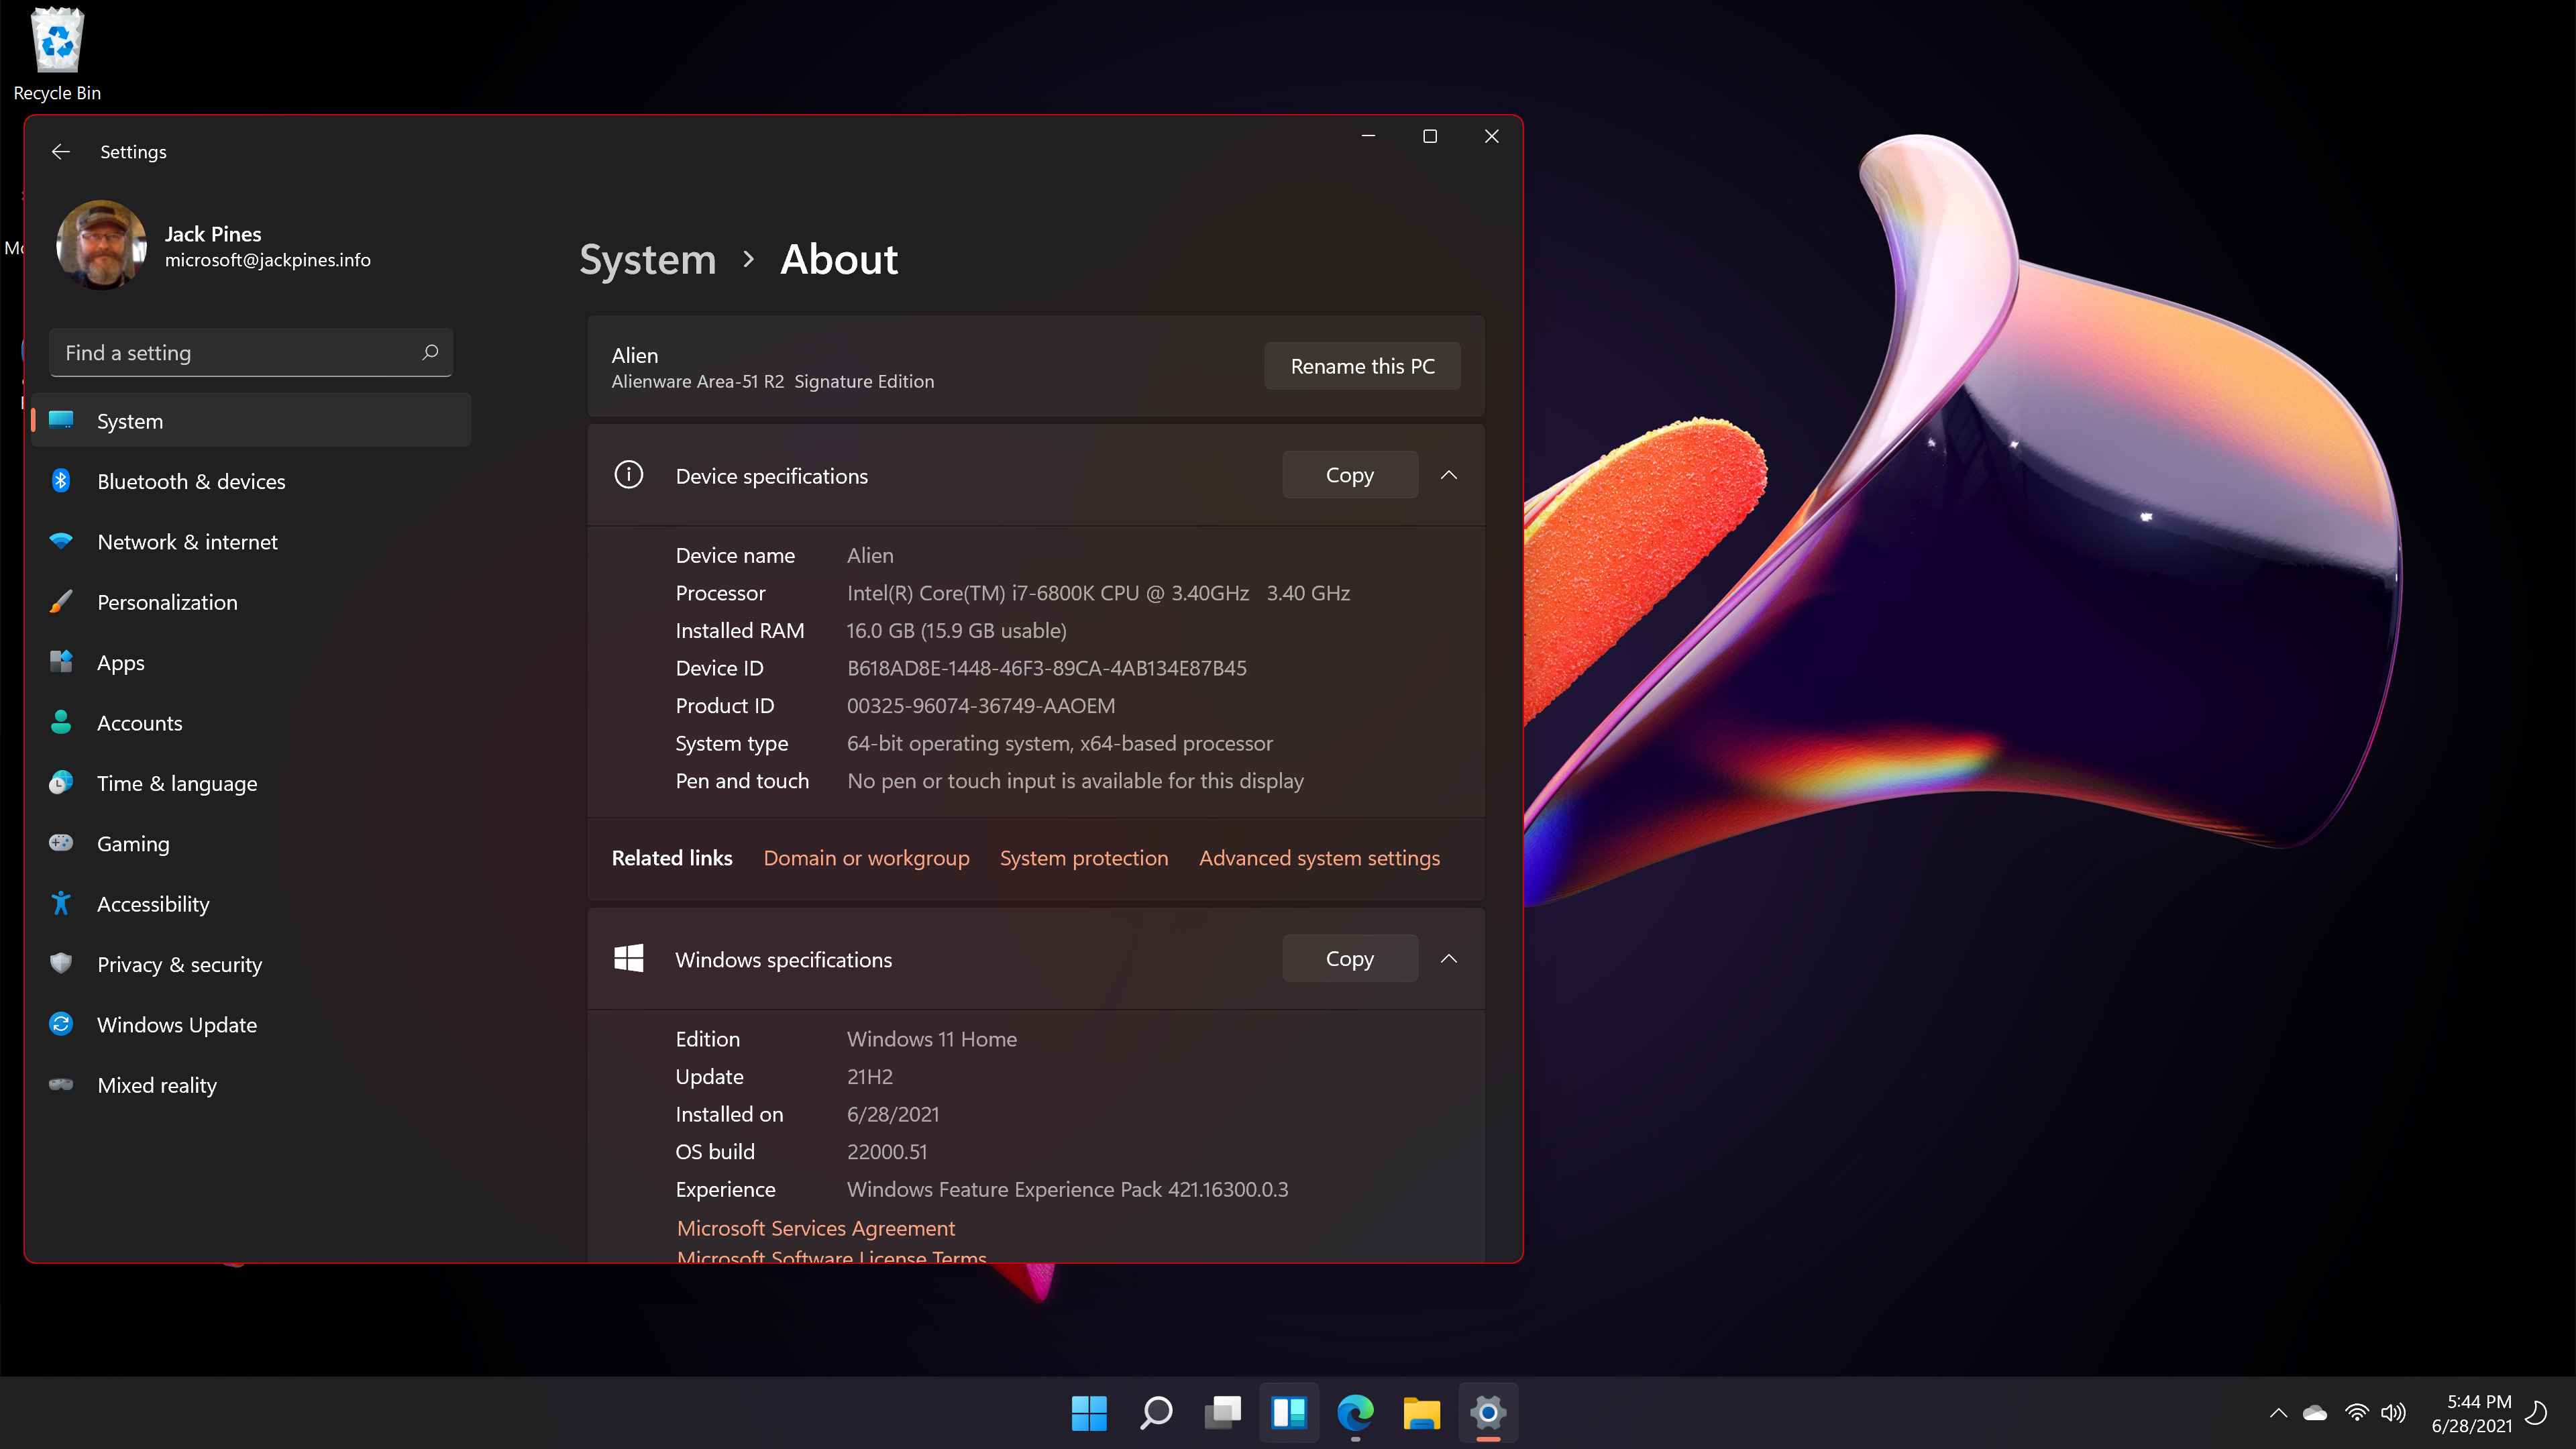The width and height of the screenshot is (2576, 1449).
Task: Collapse the Windows specifications section
Action: [1449, 958]
